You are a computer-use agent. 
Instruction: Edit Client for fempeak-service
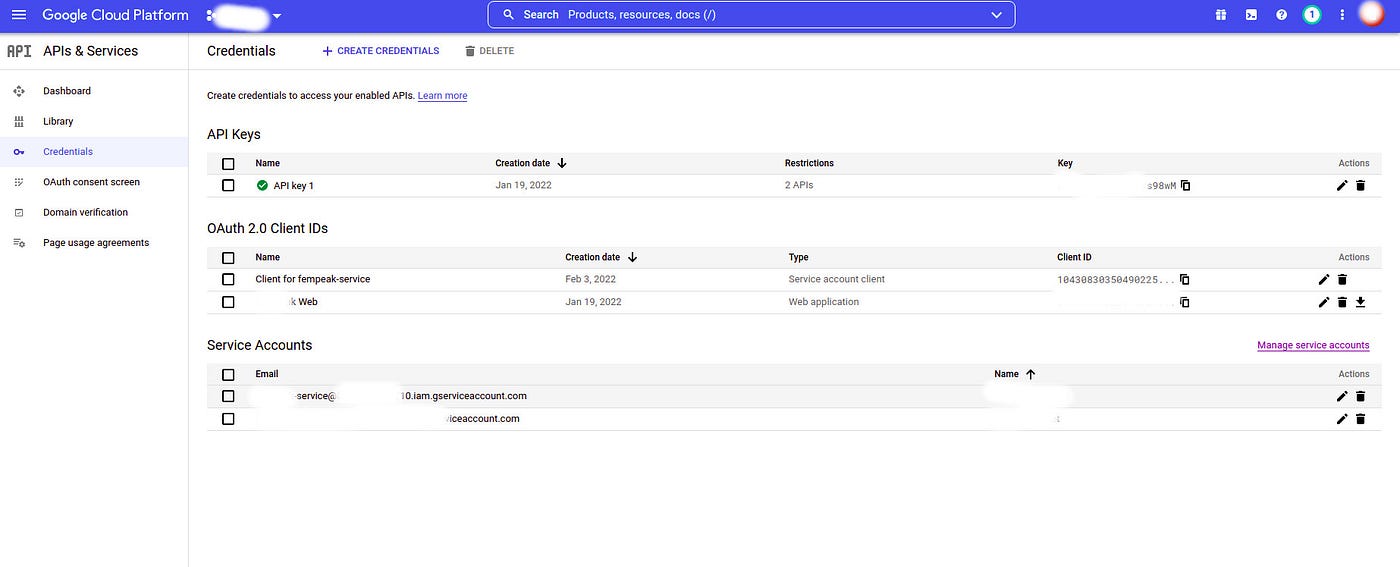click(1324, 280)
